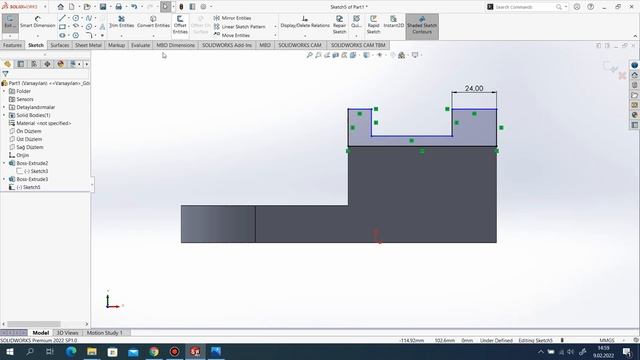
Task: Click Trim Entities tool
Action: (x=122, y=22)
